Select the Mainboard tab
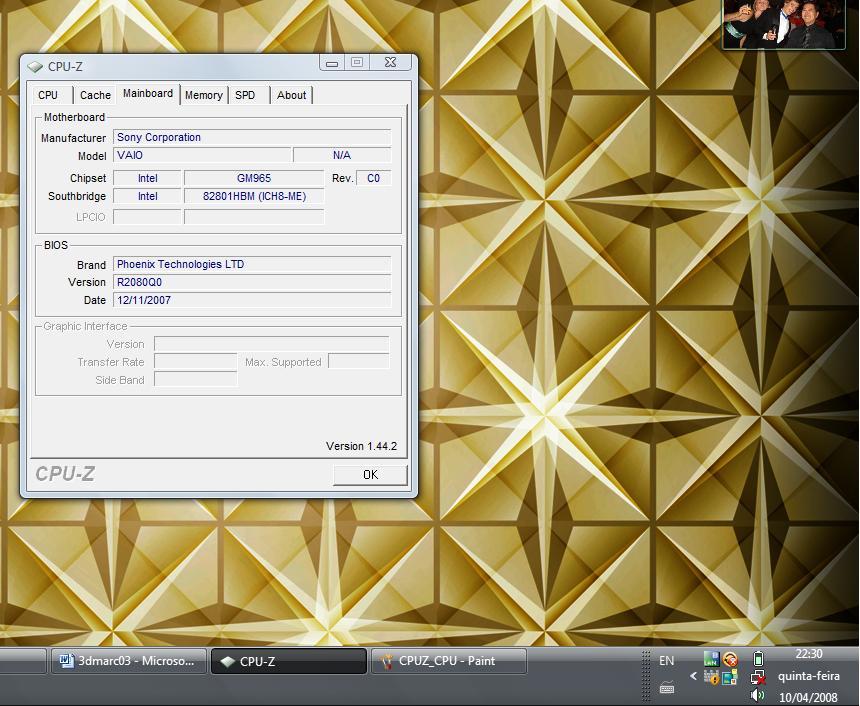 tap(148, 93)
